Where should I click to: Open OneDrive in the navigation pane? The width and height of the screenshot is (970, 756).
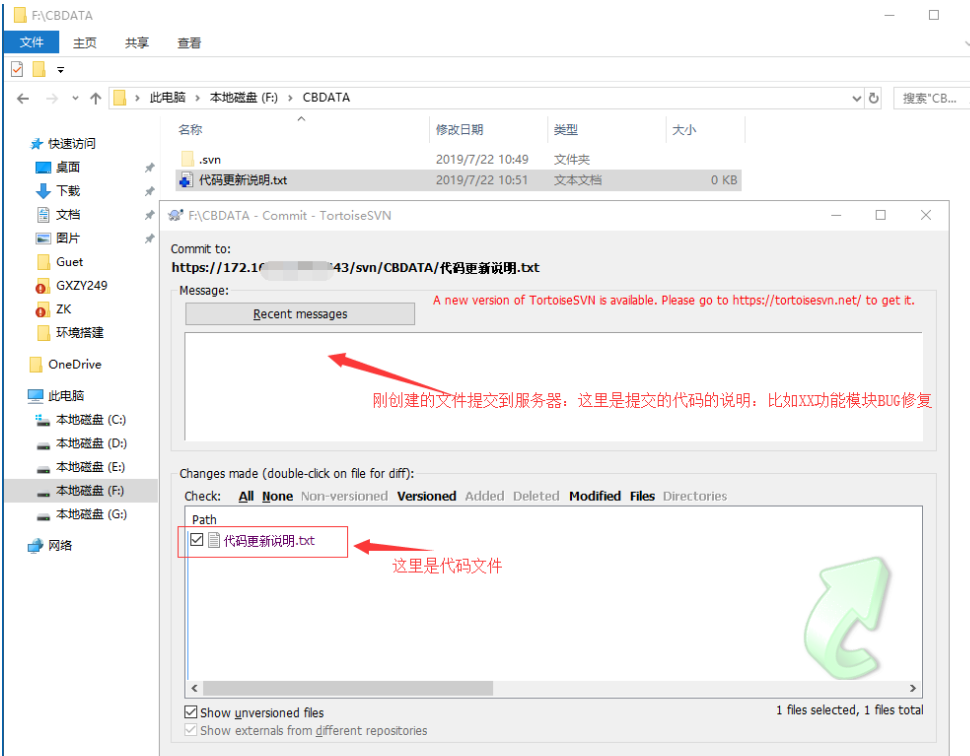point(74,364)
